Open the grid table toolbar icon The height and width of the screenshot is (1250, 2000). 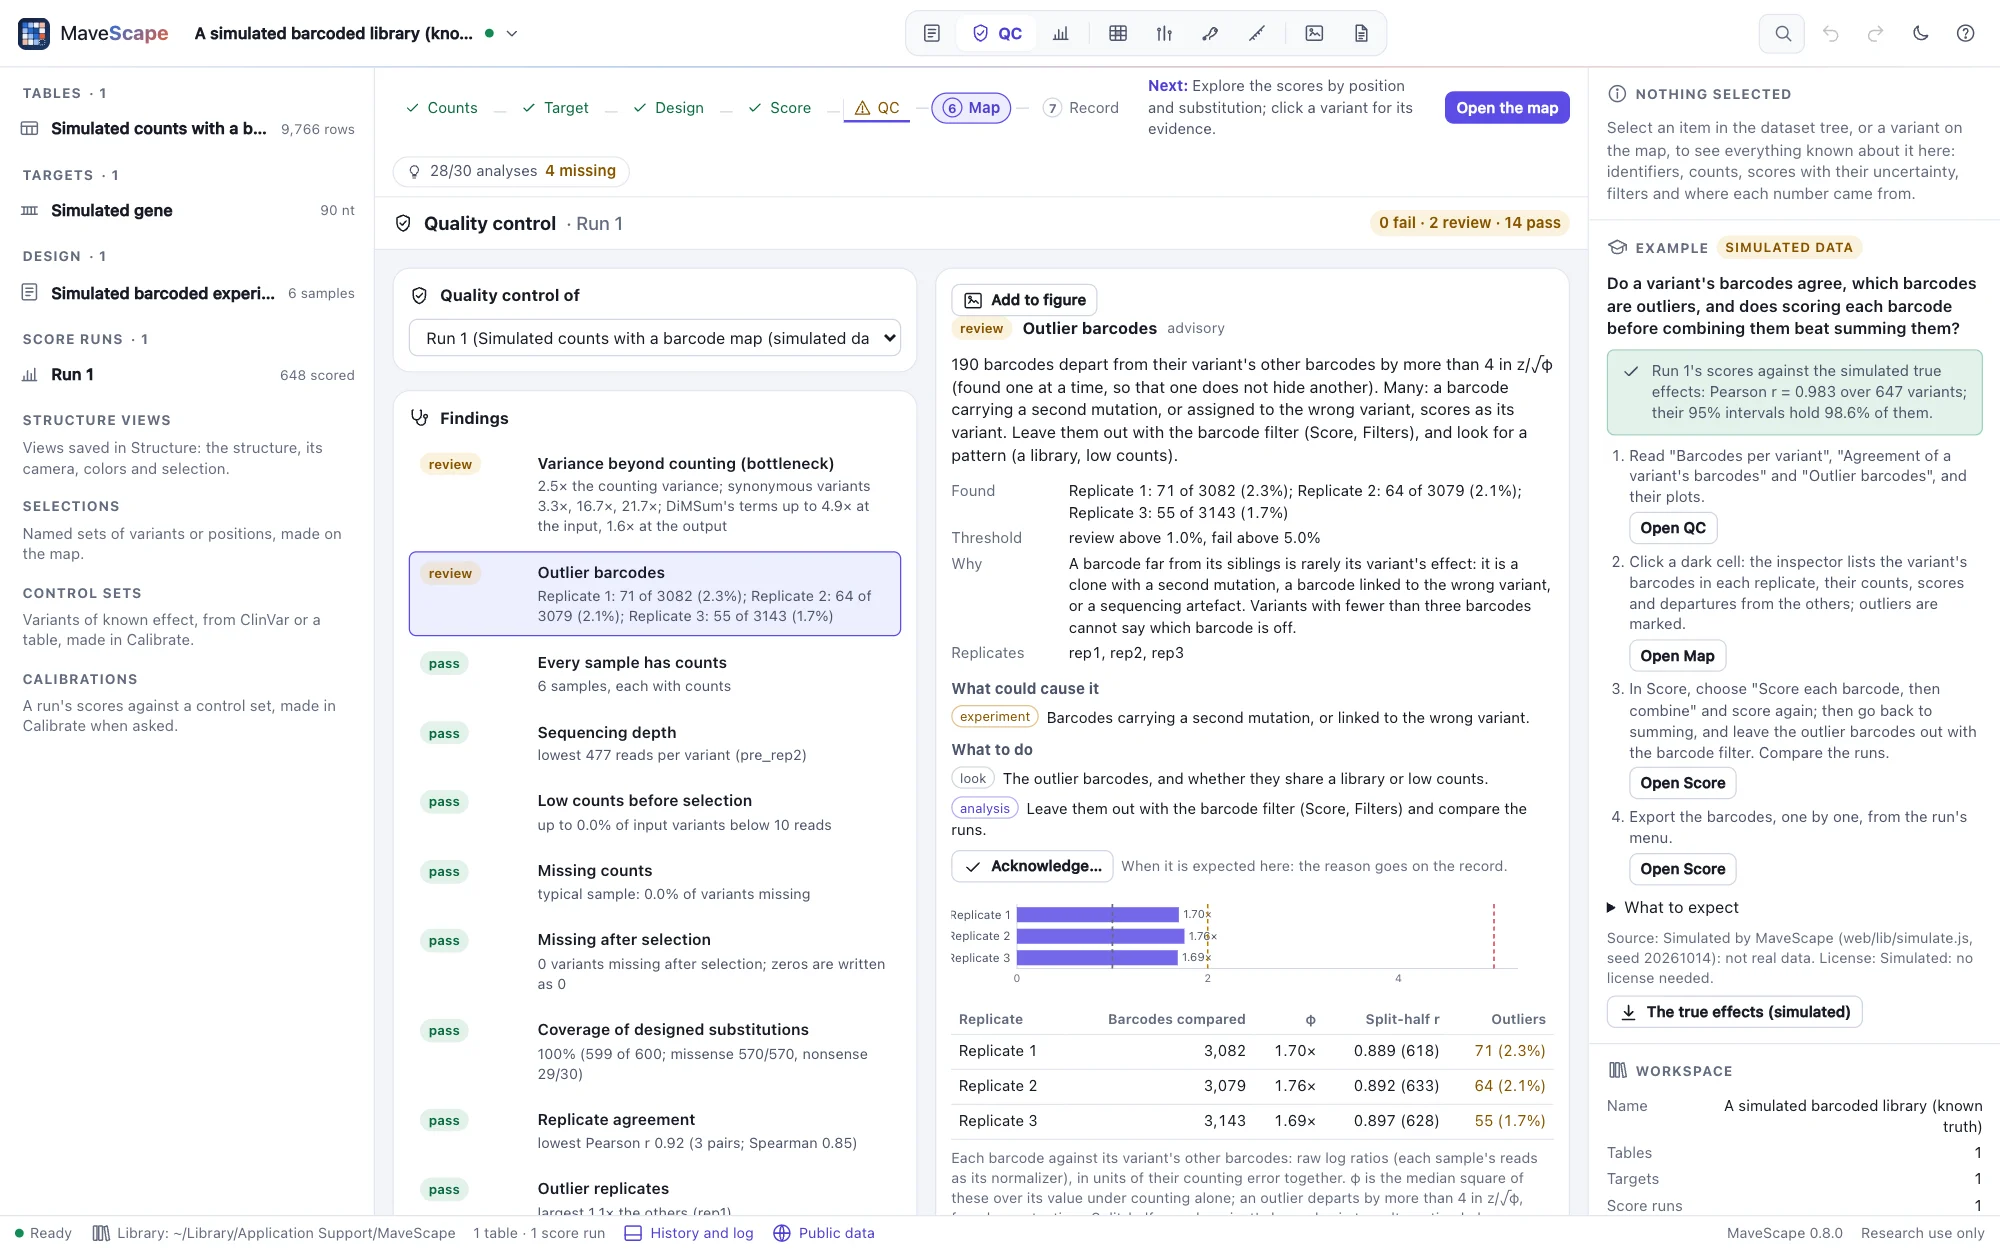click(x=1118, y=33)
